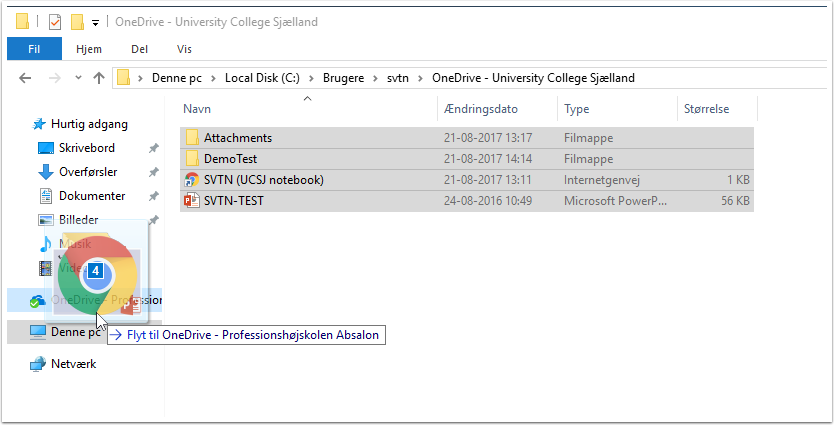Open the Hjem ribbon tab

(89, 49)
